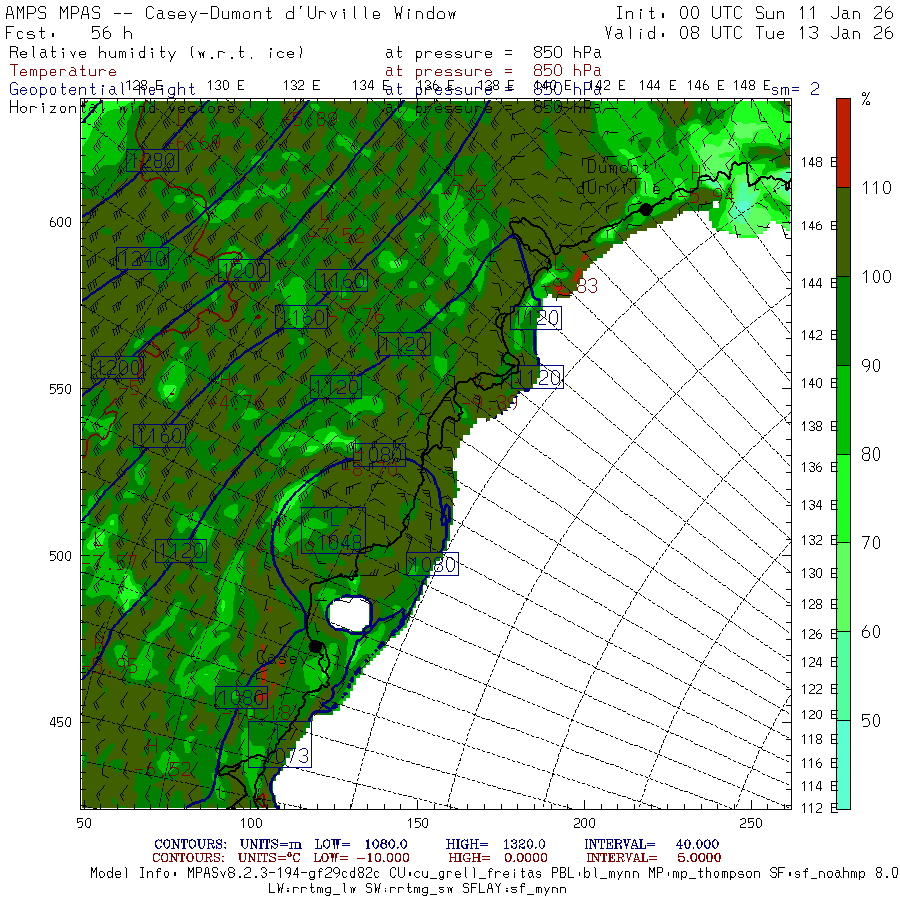Click the '250' bottom axis tick label
The image size is (900, 900).
[x=751, y=823]
